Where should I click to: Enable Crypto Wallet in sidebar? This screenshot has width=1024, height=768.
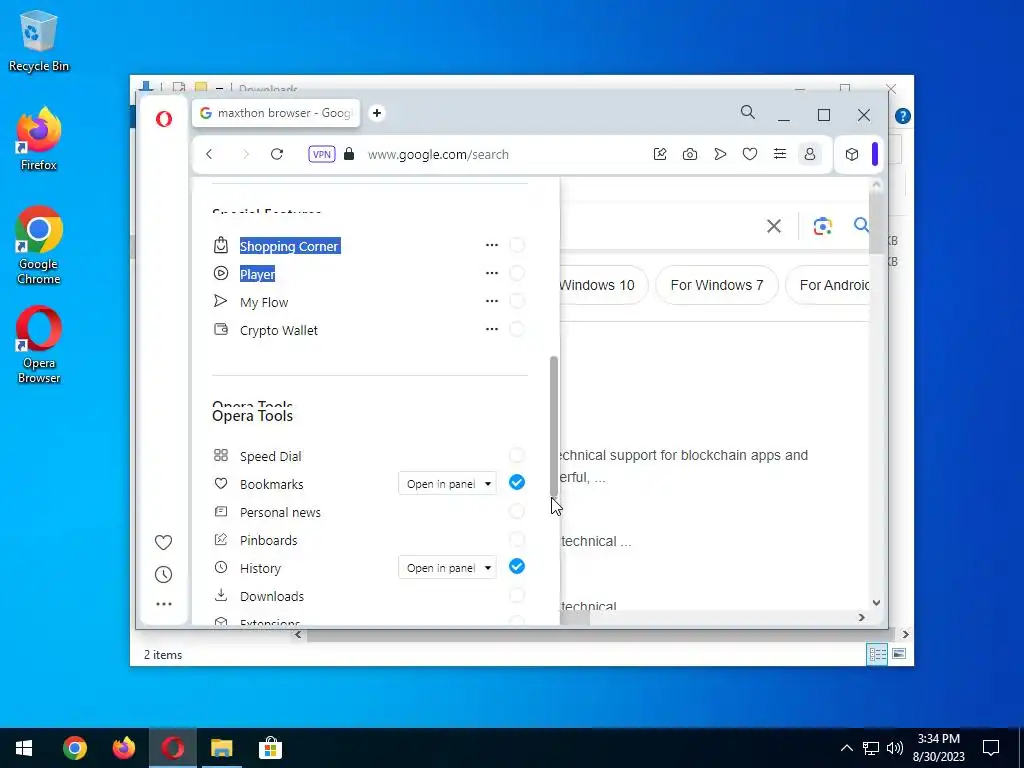click(517, 329)
